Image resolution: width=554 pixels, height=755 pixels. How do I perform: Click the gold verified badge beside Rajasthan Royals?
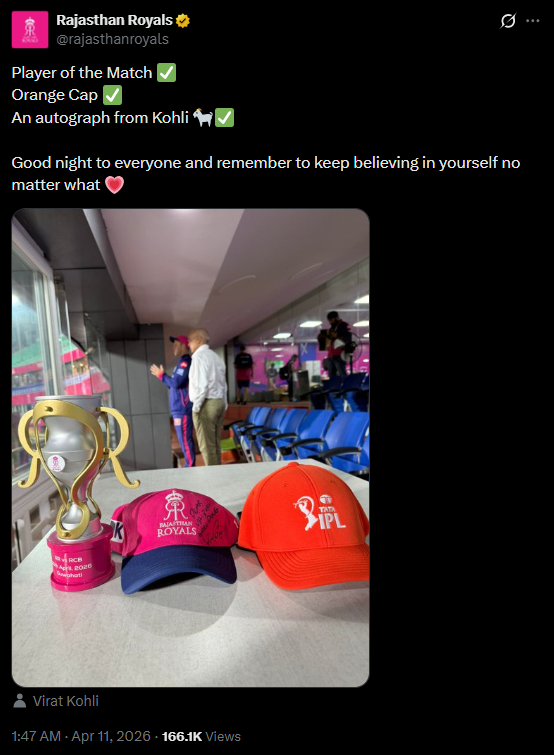[182, 21]
